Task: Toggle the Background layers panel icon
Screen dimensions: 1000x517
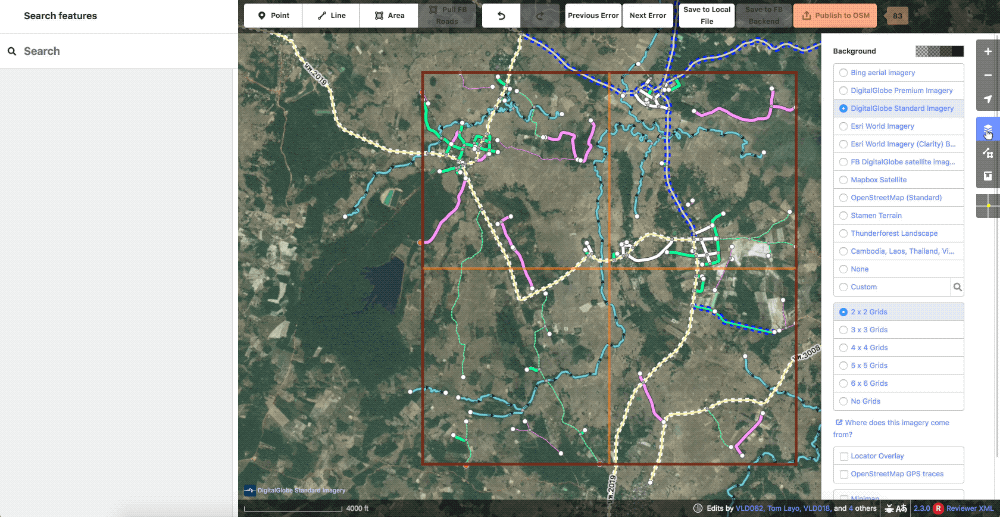Action: tap(988, 131)
